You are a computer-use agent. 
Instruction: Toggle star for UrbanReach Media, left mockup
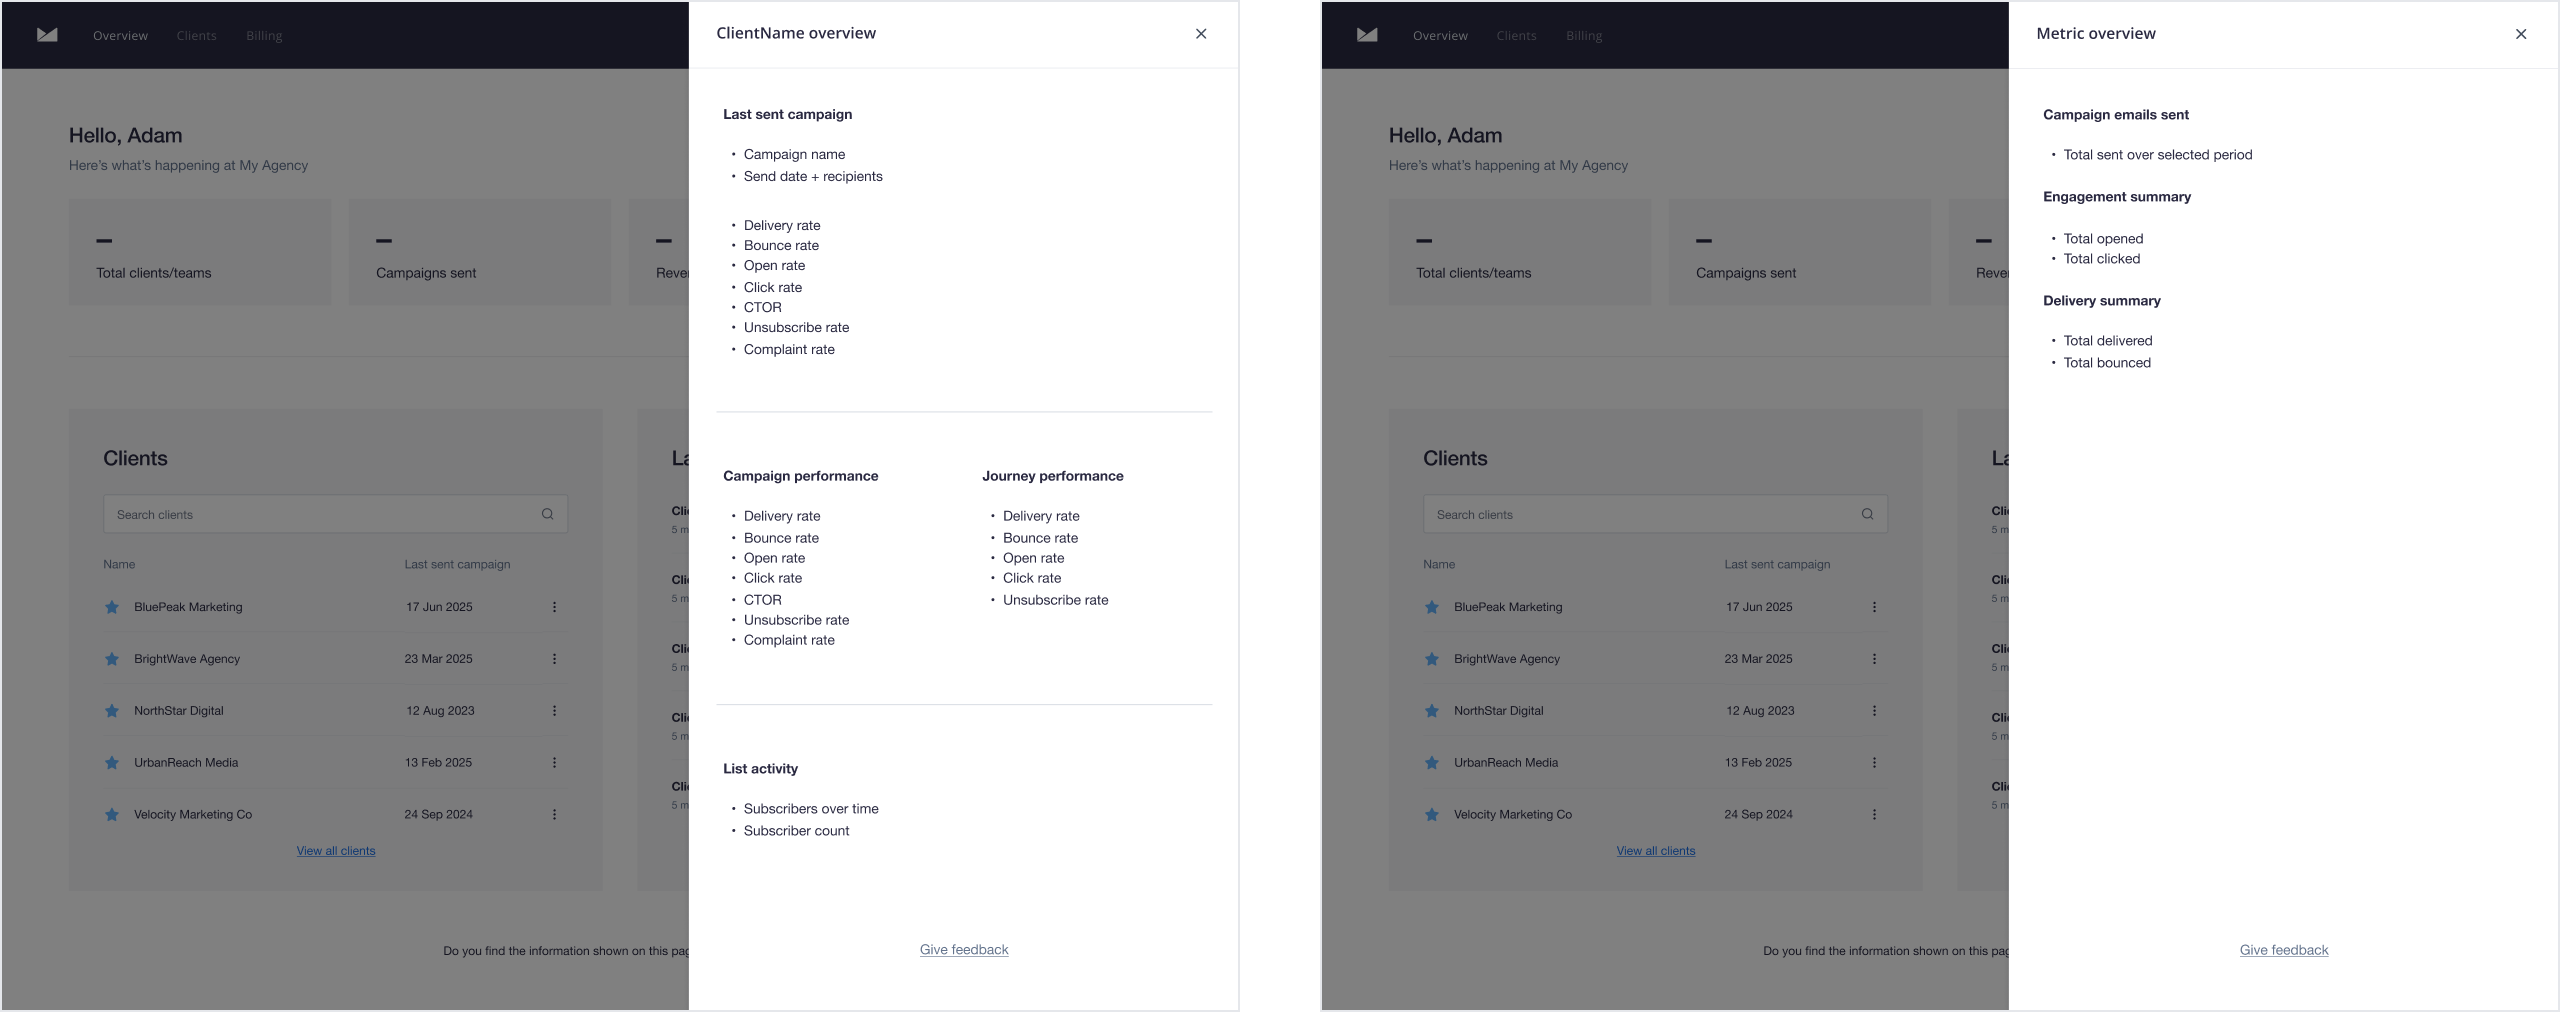coord(112,763)
